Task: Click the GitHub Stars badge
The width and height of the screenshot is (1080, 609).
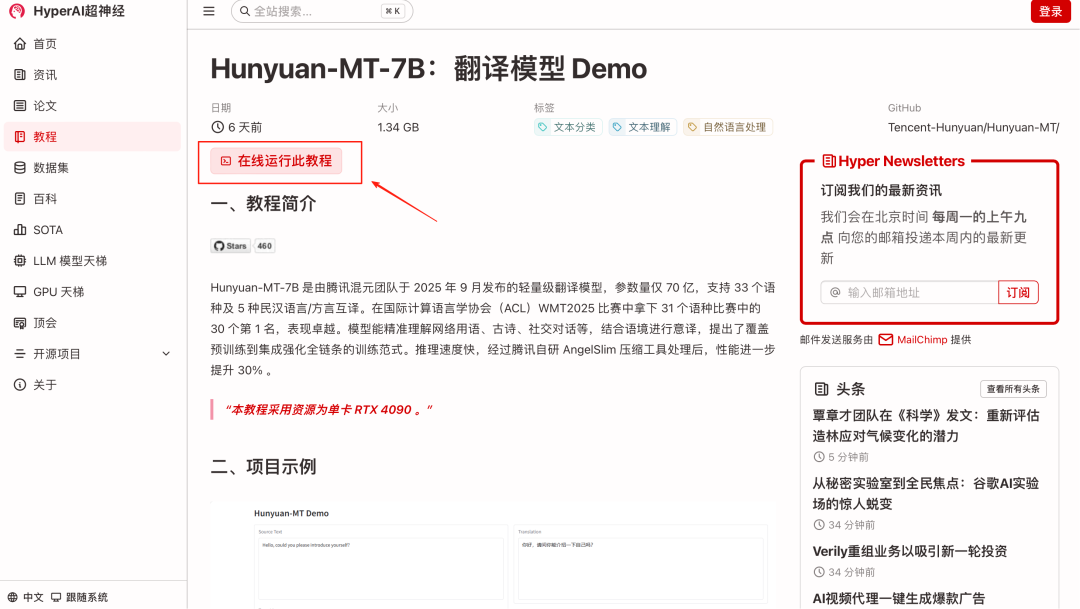Action: coord(242,246)
